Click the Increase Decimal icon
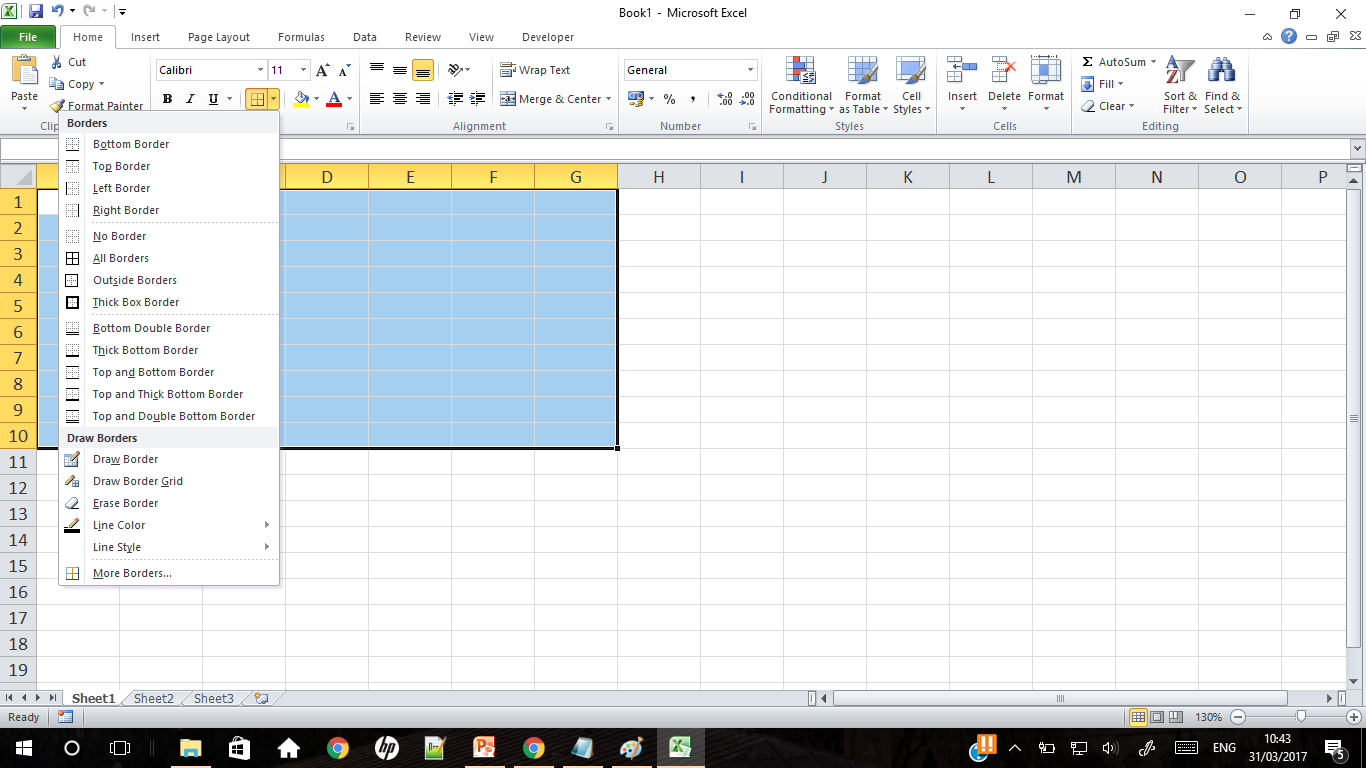 click(x=724, y=99)
